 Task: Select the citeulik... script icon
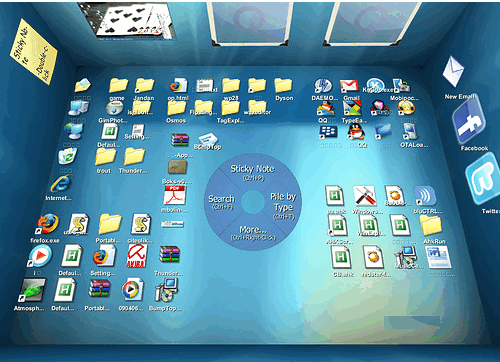point(141,224)
